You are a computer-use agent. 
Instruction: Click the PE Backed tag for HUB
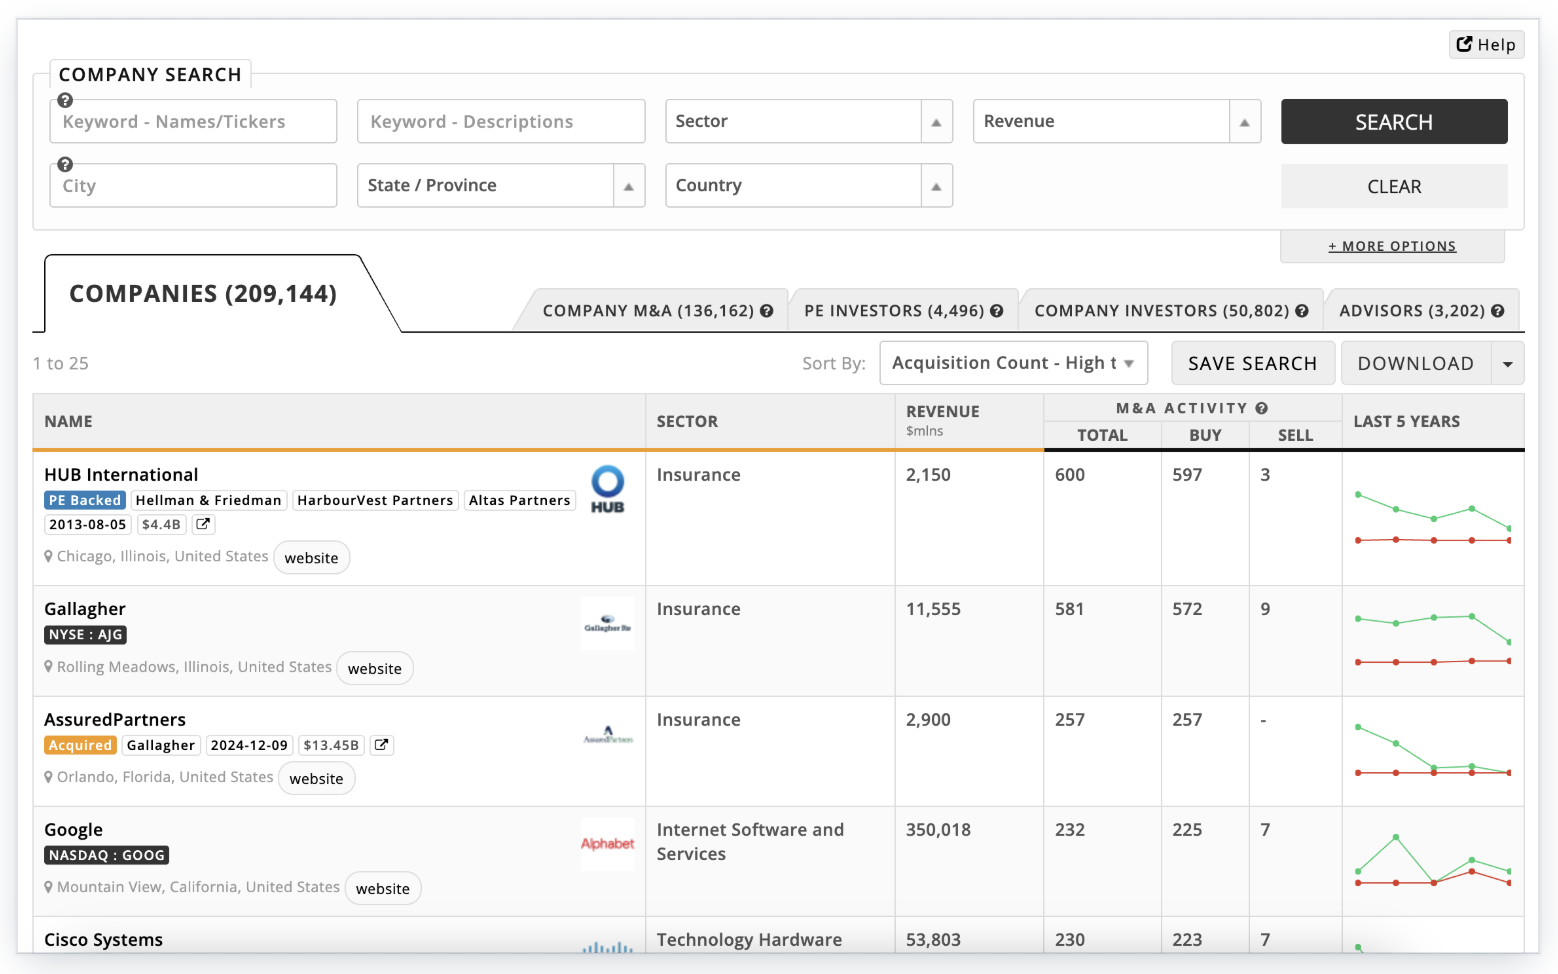[85, 500]
